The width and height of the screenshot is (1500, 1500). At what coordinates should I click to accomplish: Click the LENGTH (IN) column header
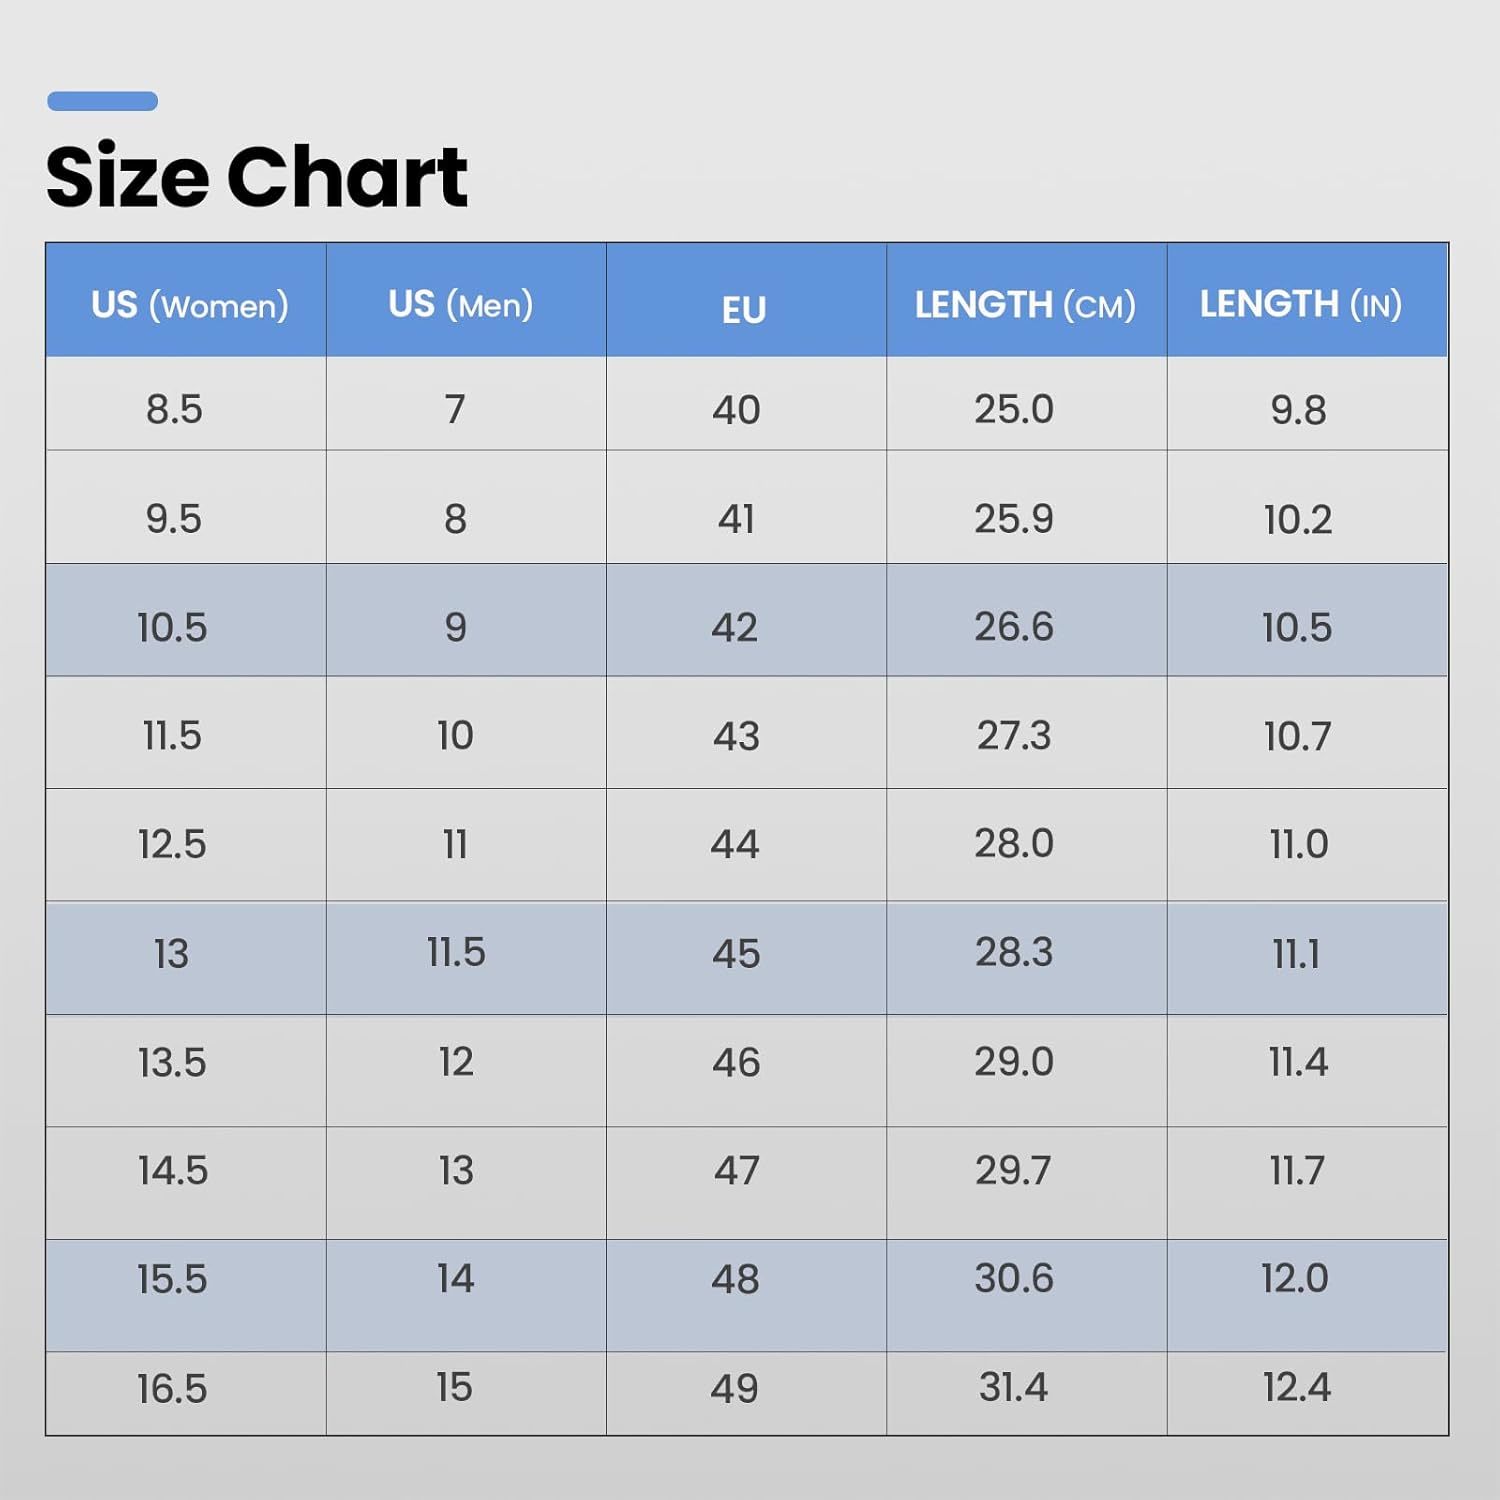click(x=1308, y=300)
